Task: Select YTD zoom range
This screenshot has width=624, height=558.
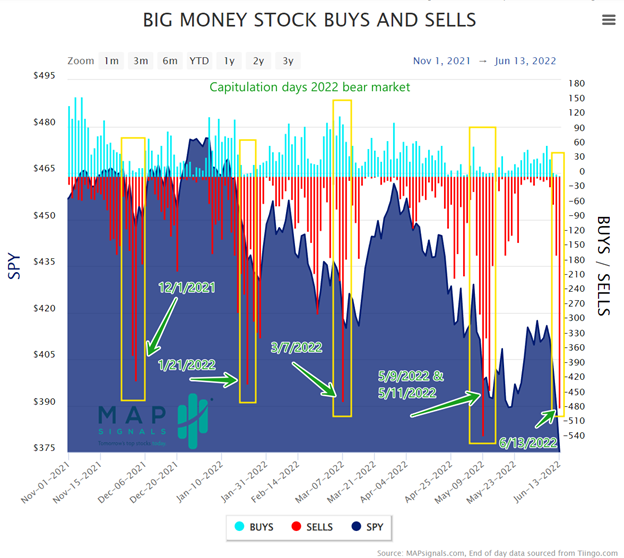Action: (200, 61)
